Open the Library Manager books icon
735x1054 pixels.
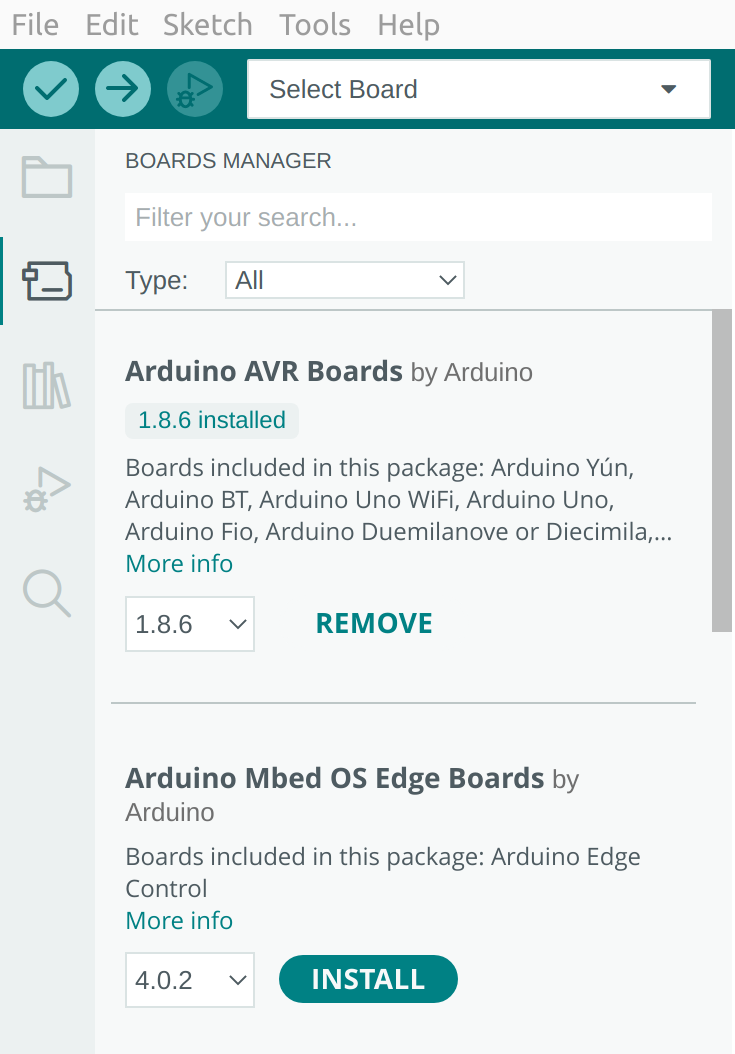[46, 386]
